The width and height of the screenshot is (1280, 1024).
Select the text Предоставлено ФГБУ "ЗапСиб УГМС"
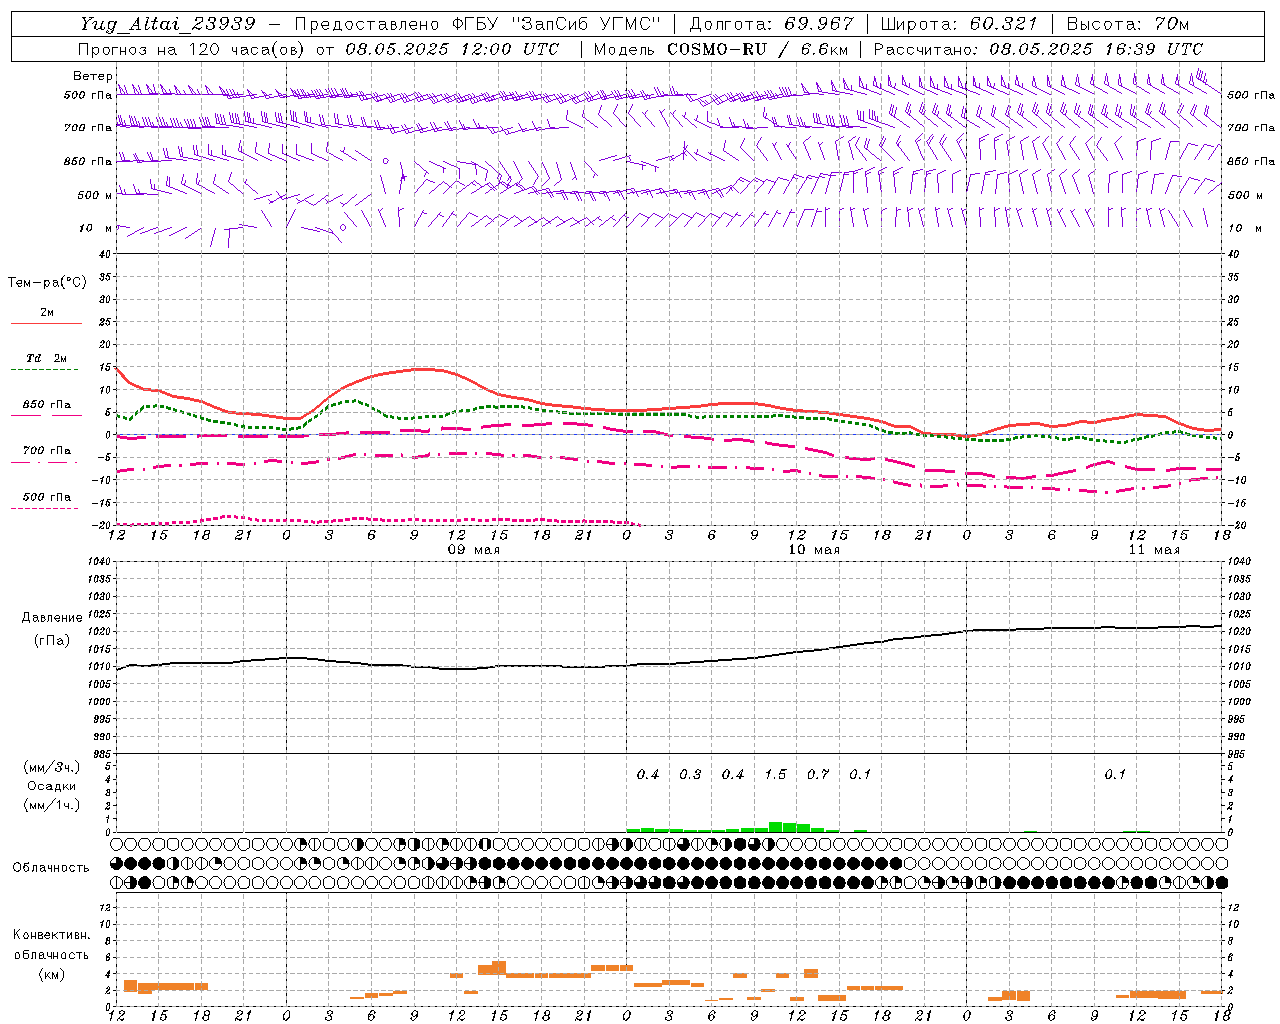(479, 24)
